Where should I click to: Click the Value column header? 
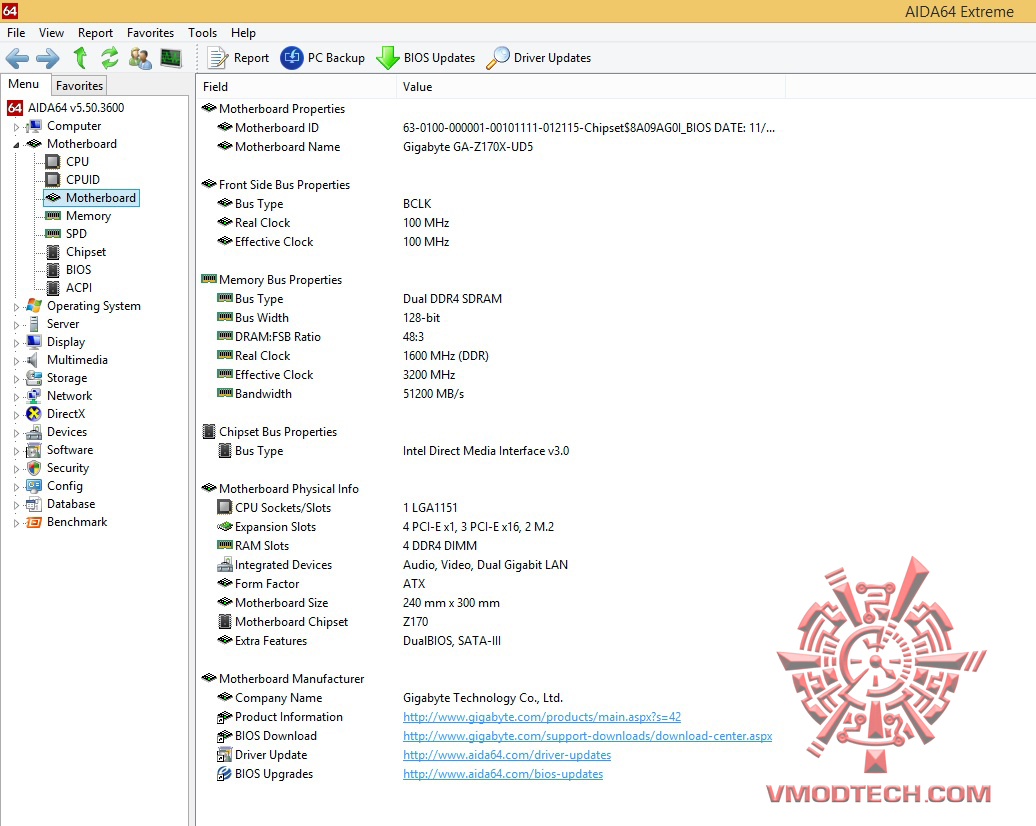tap(591, 87)
